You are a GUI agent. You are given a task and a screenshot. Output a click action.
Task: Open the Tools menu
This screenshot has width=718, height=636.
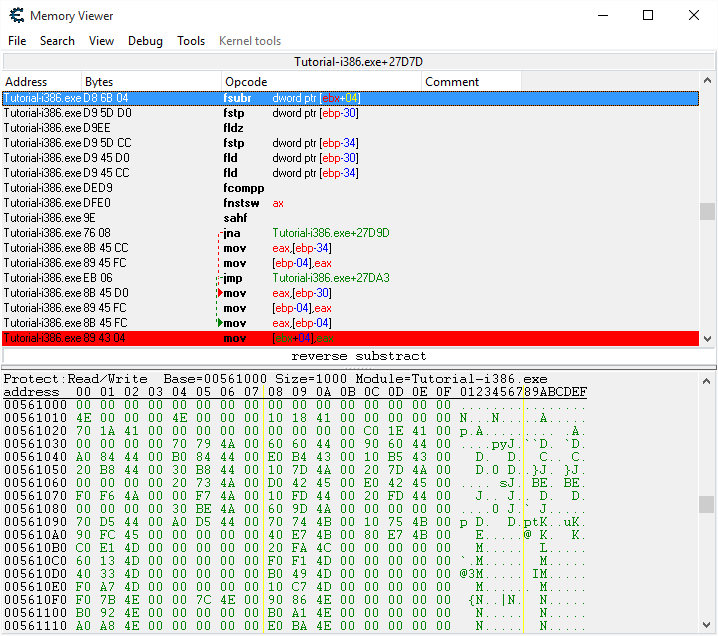click(191, 41)
